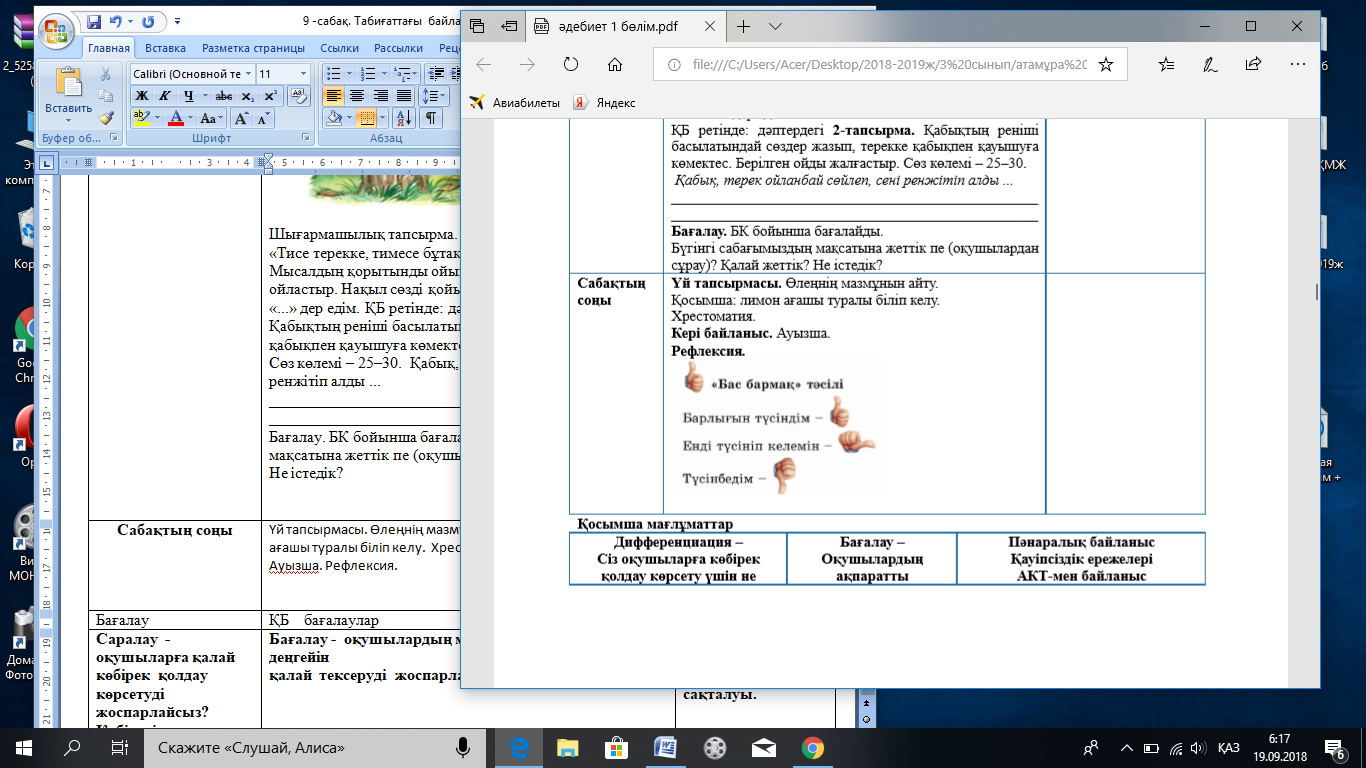Increase font size with the enlarge-A button
This screenshot has width=1366, height=768.
click(243, 118)
